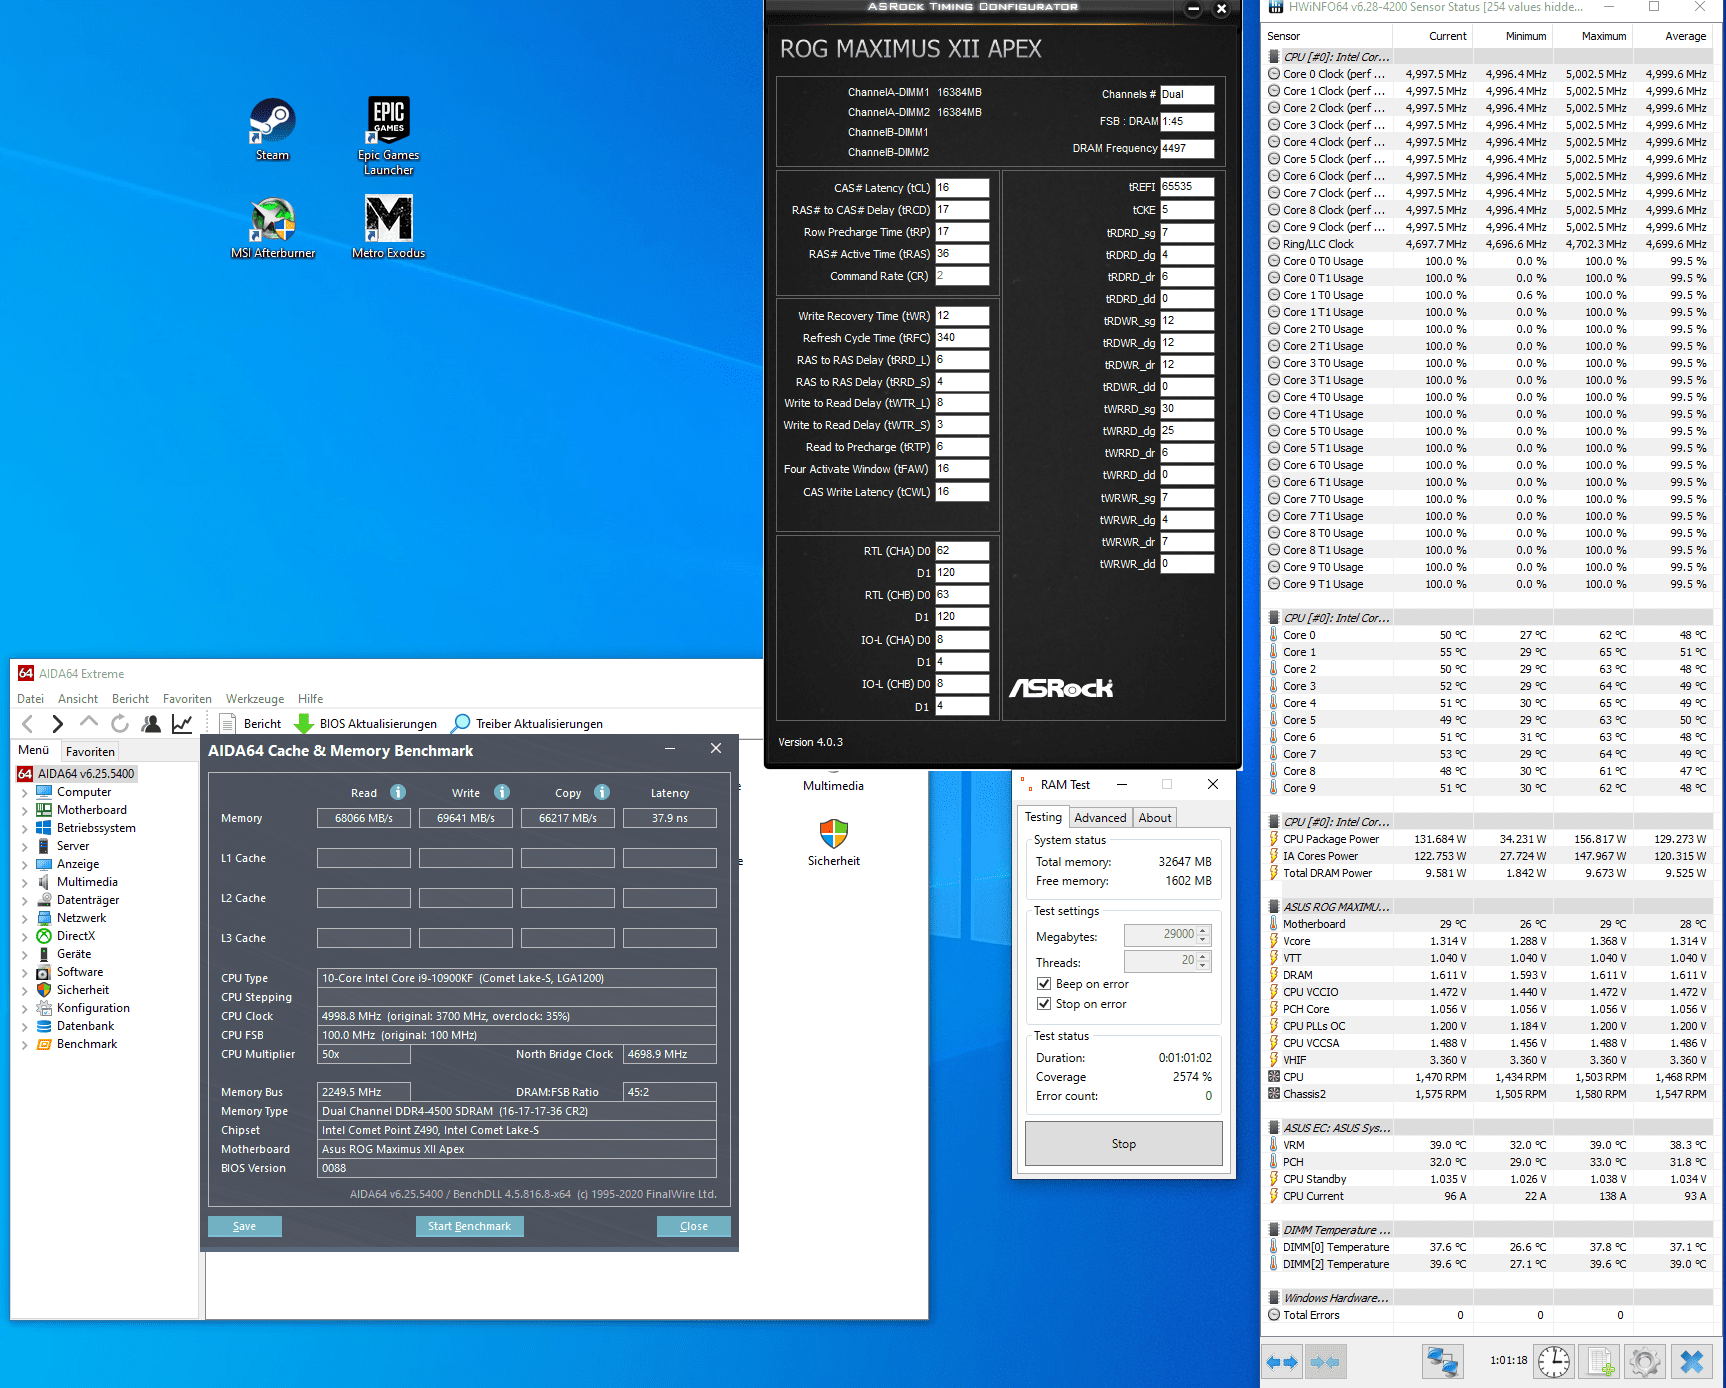
Task: Open the Favoriten menu in AIDA64
Action: [x=187, y=699]
